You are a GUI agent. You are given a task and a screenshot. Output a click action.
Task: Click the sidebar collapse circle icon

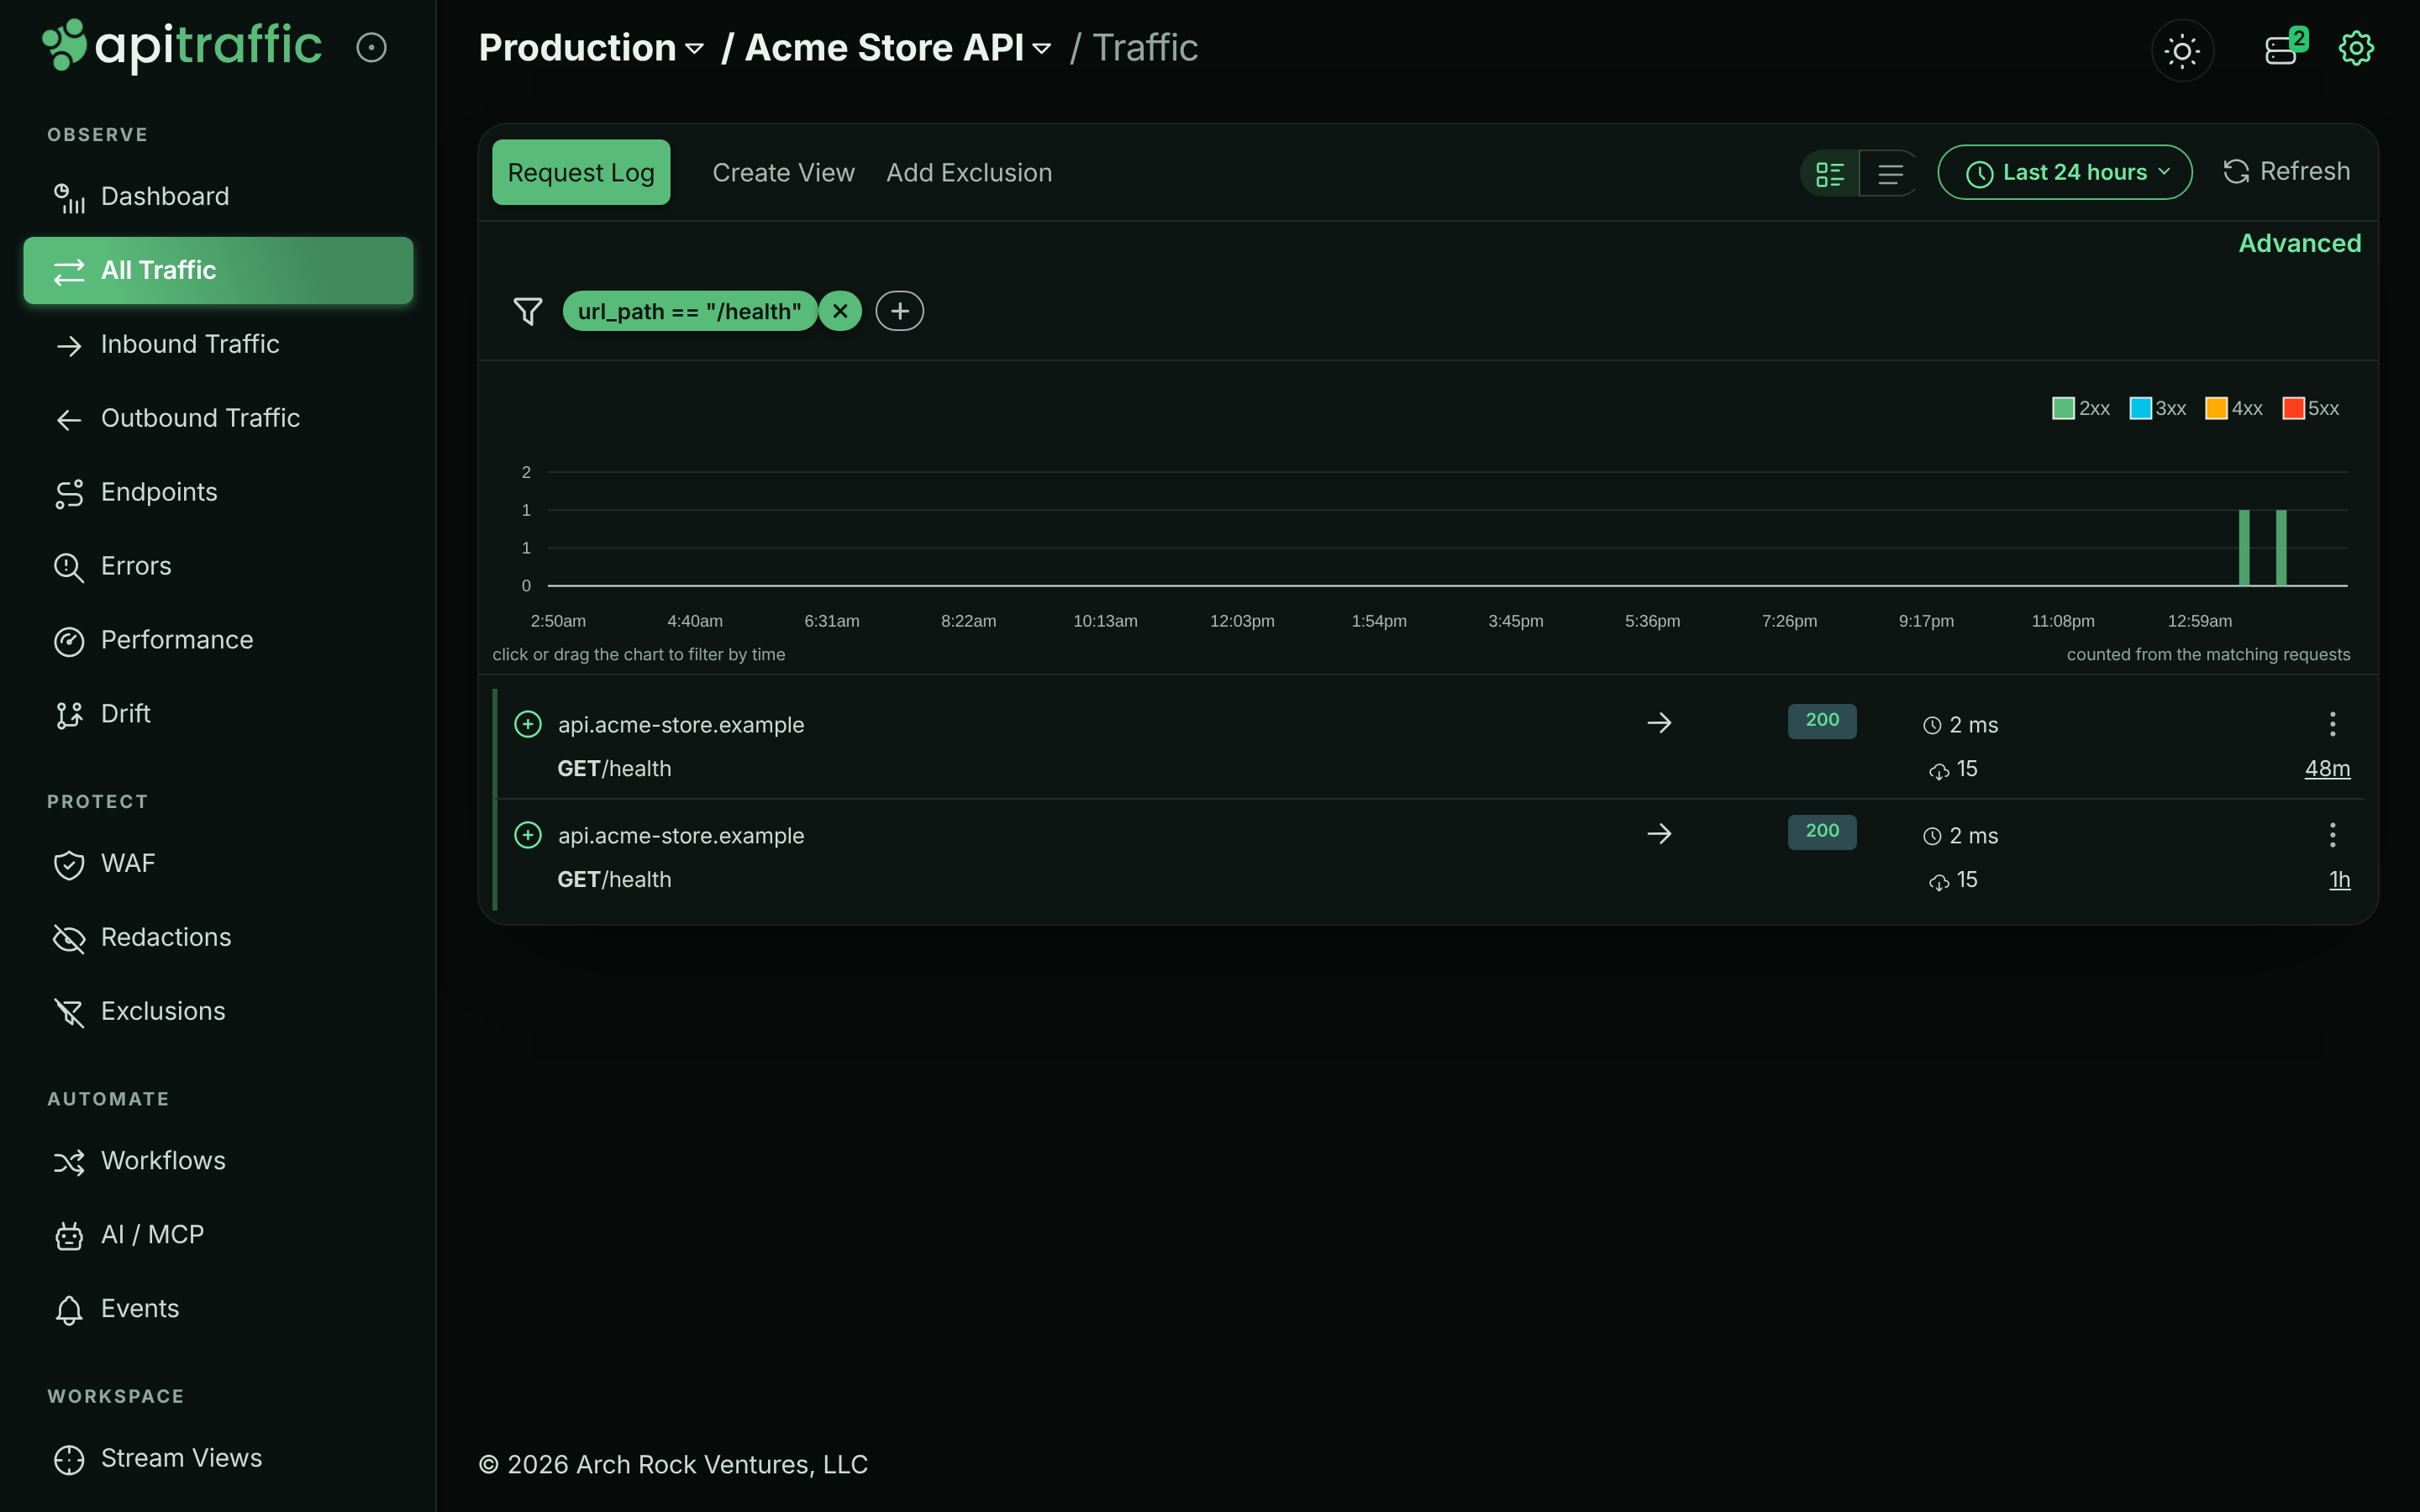click(371, 47)
